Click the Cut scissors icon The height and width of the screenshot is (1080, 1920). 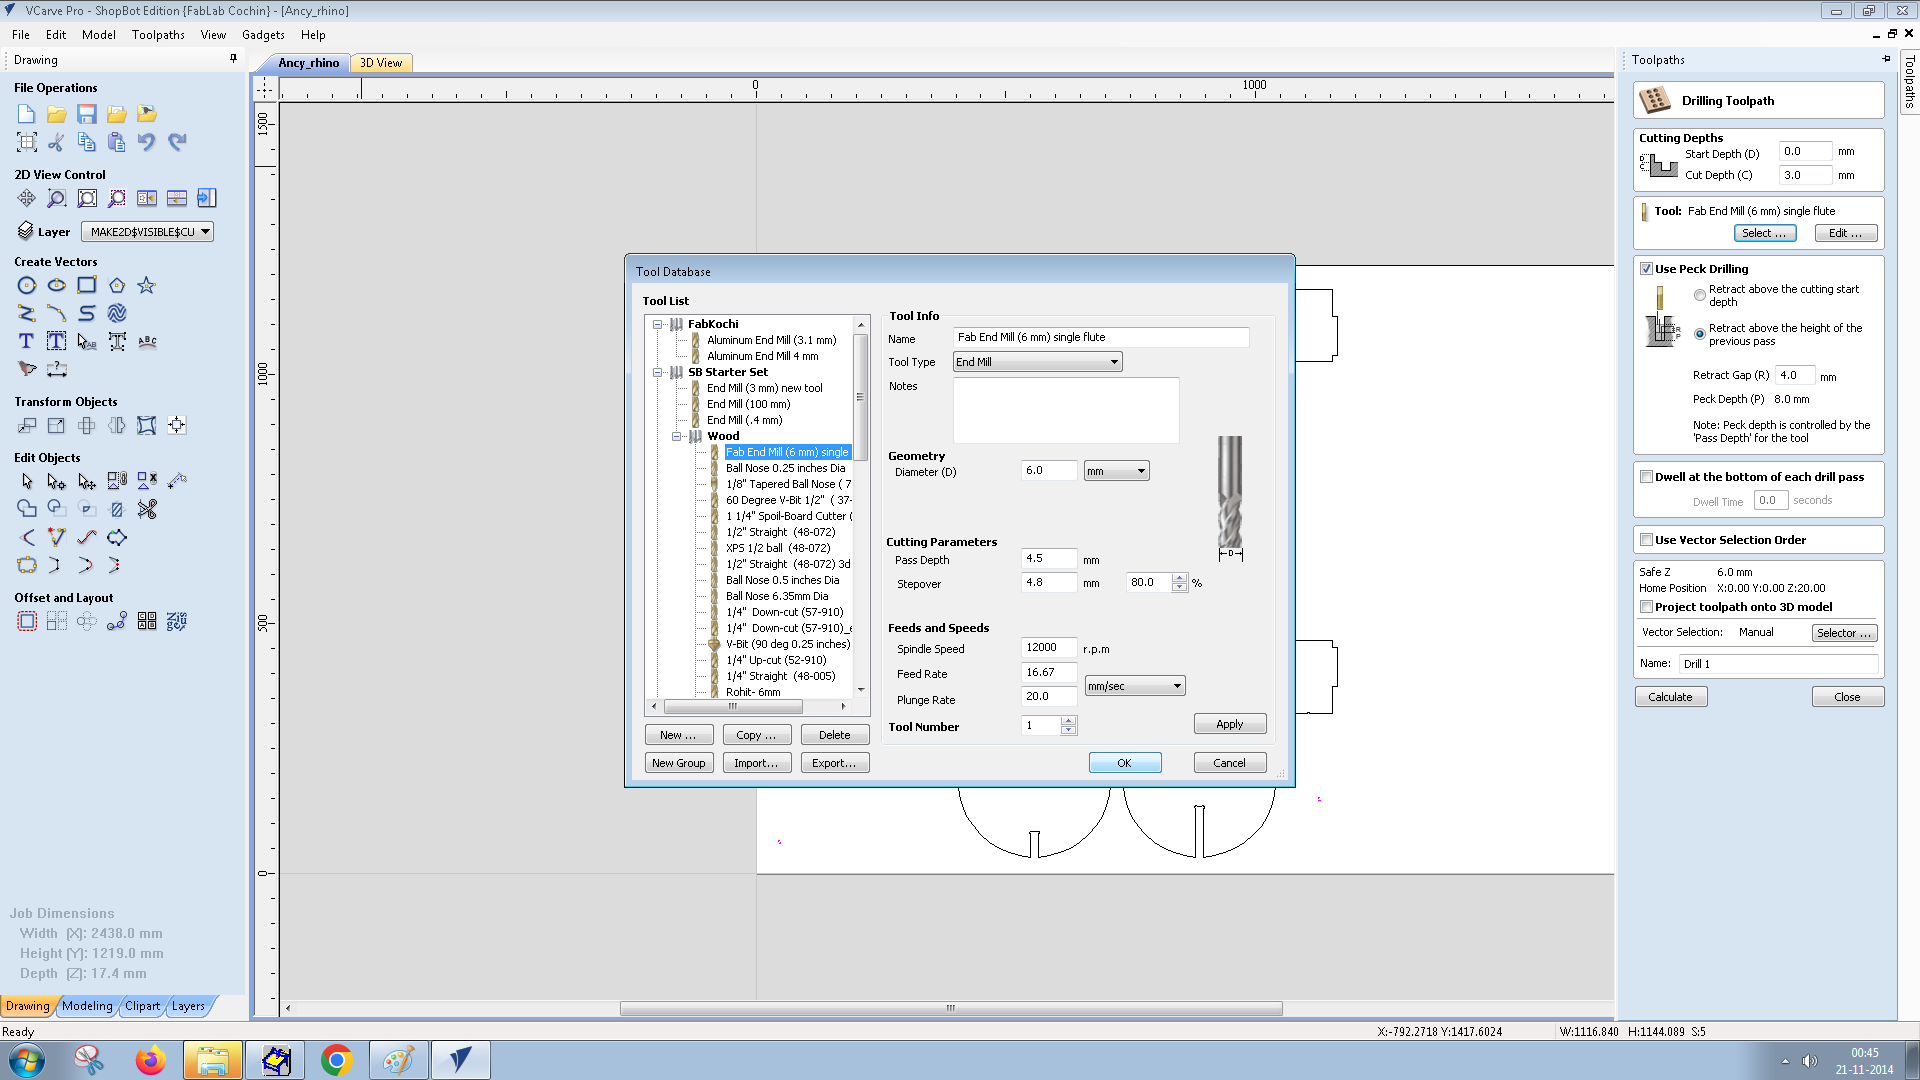tap(57, 142)
